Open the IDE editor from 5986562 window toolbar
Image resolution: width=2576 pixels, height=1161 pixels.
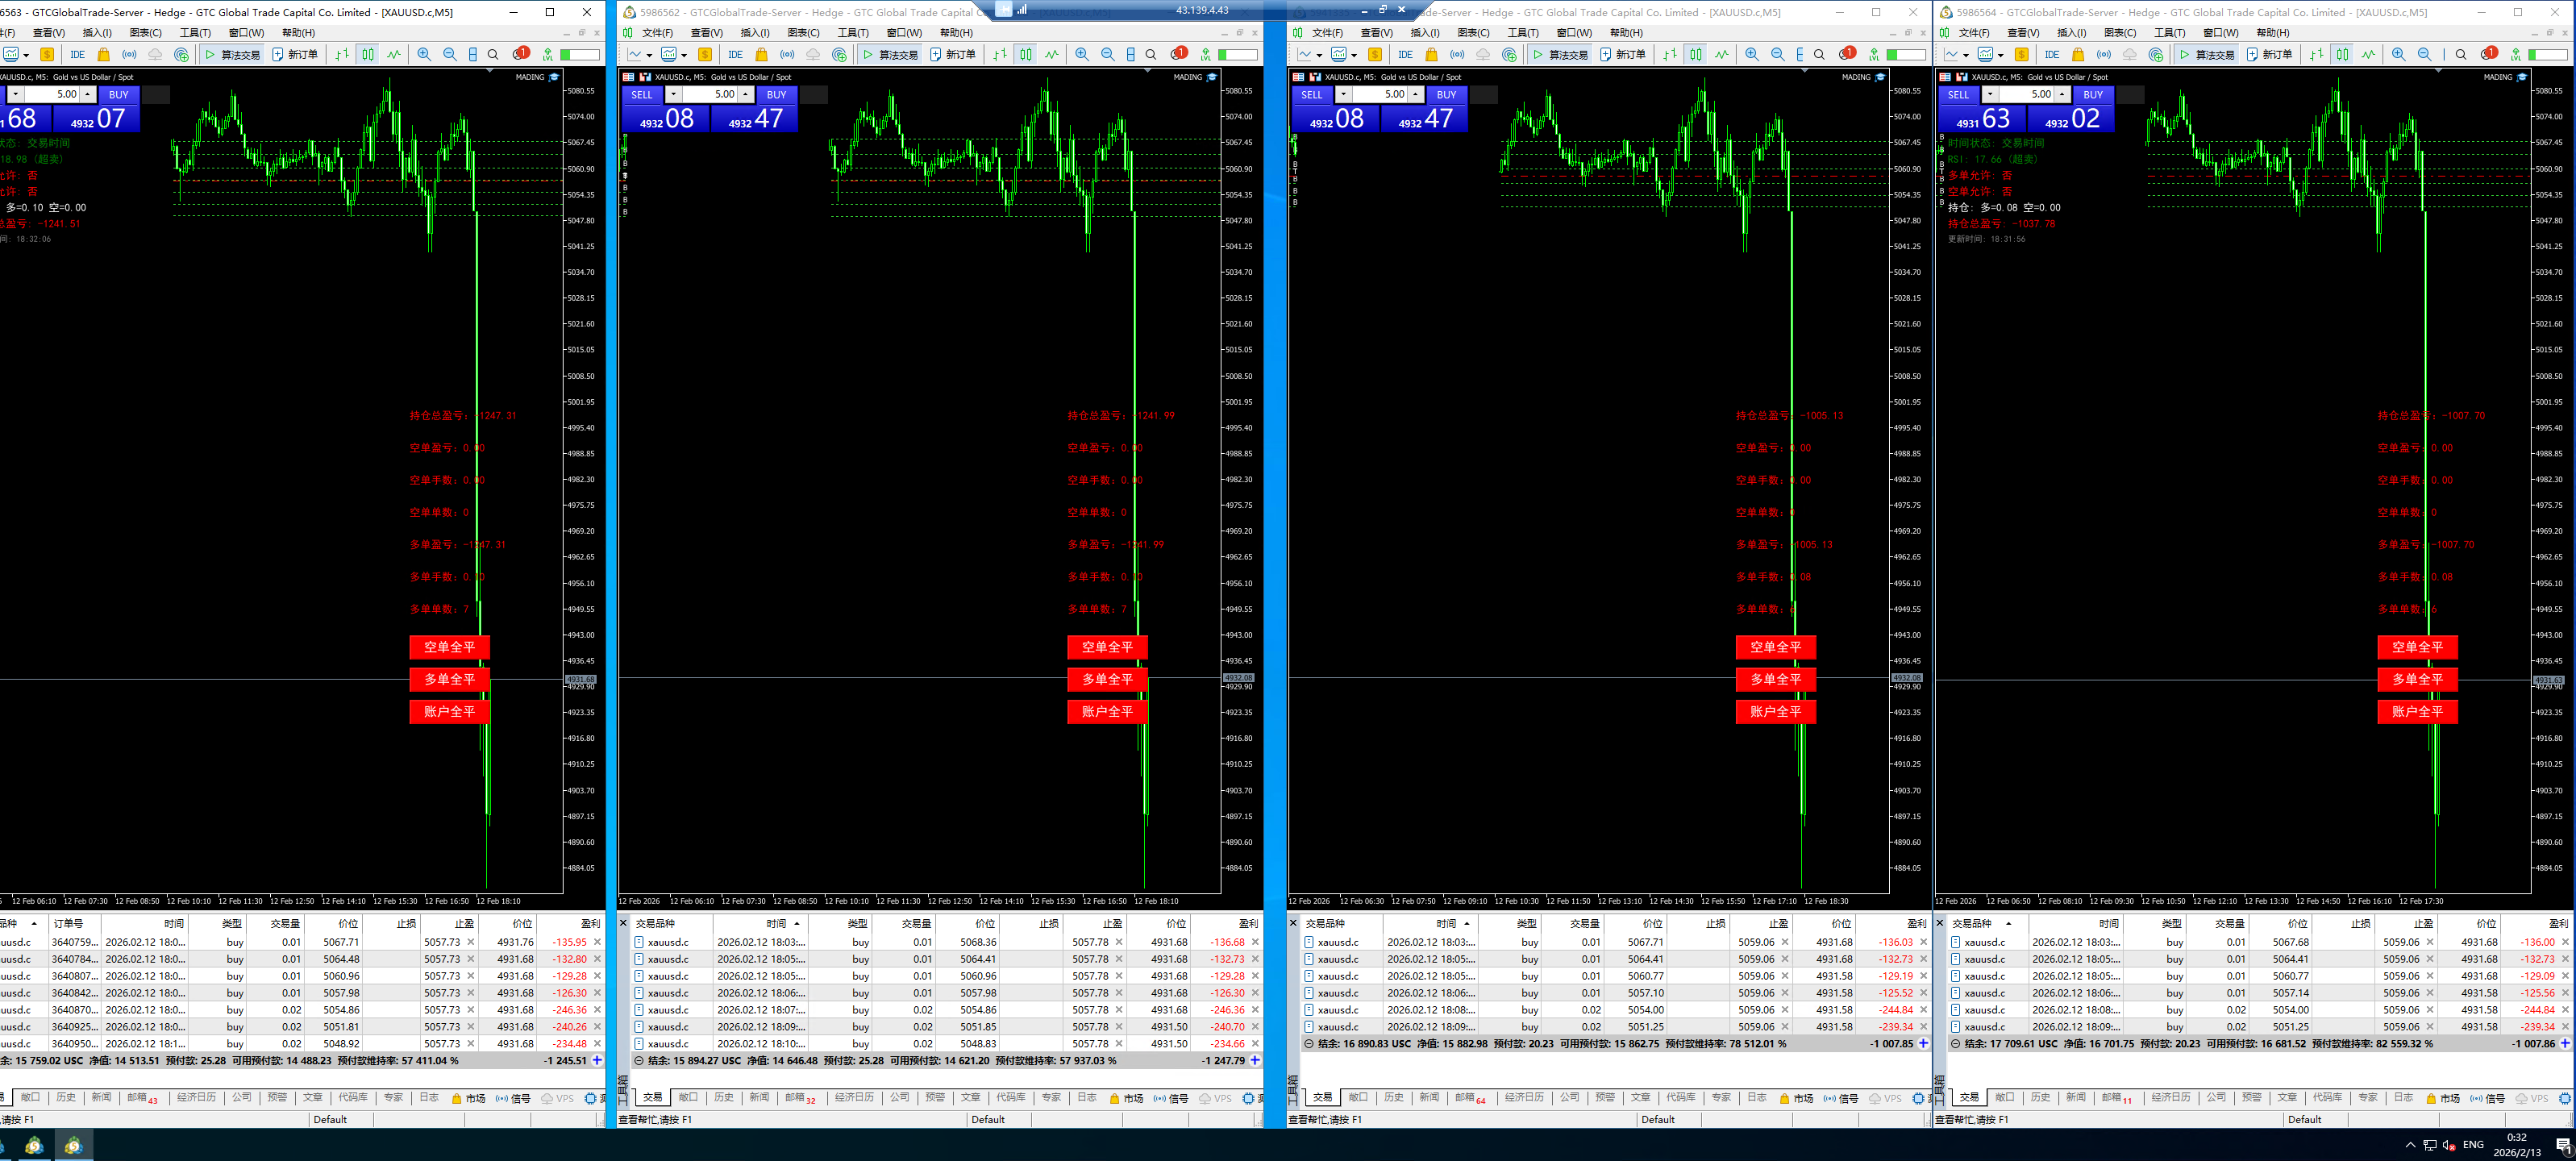tap(736, 54)
